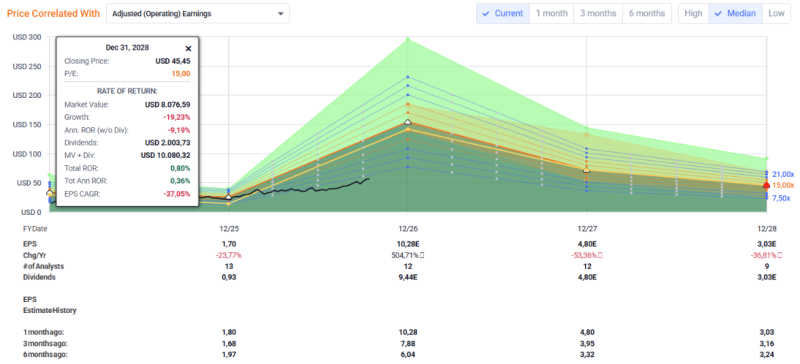Screen dimensions: 800x364
Task: Select the 3 months option
Action: tap(598, 13)
